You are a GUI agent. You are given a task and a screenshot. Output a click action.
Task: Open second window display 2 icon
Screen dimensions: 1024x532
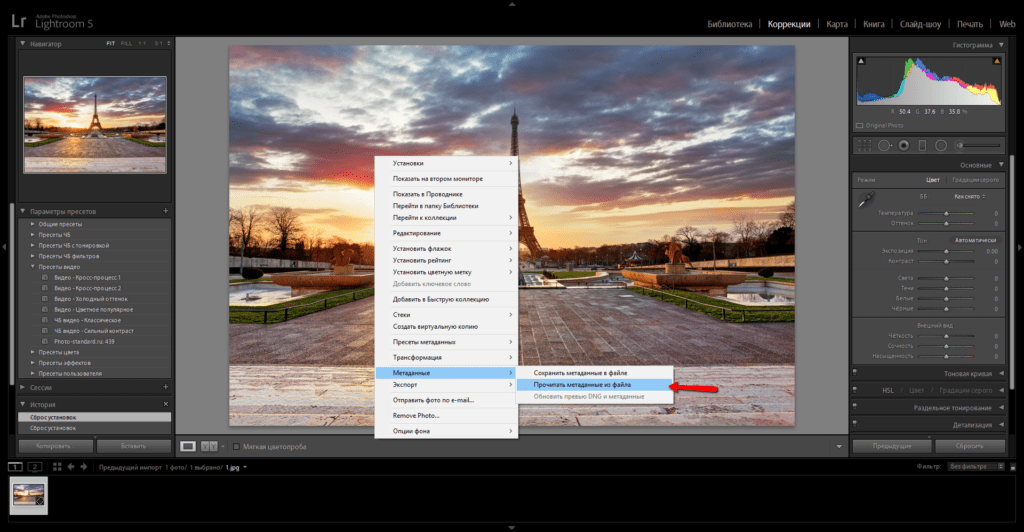pos(35,467)
